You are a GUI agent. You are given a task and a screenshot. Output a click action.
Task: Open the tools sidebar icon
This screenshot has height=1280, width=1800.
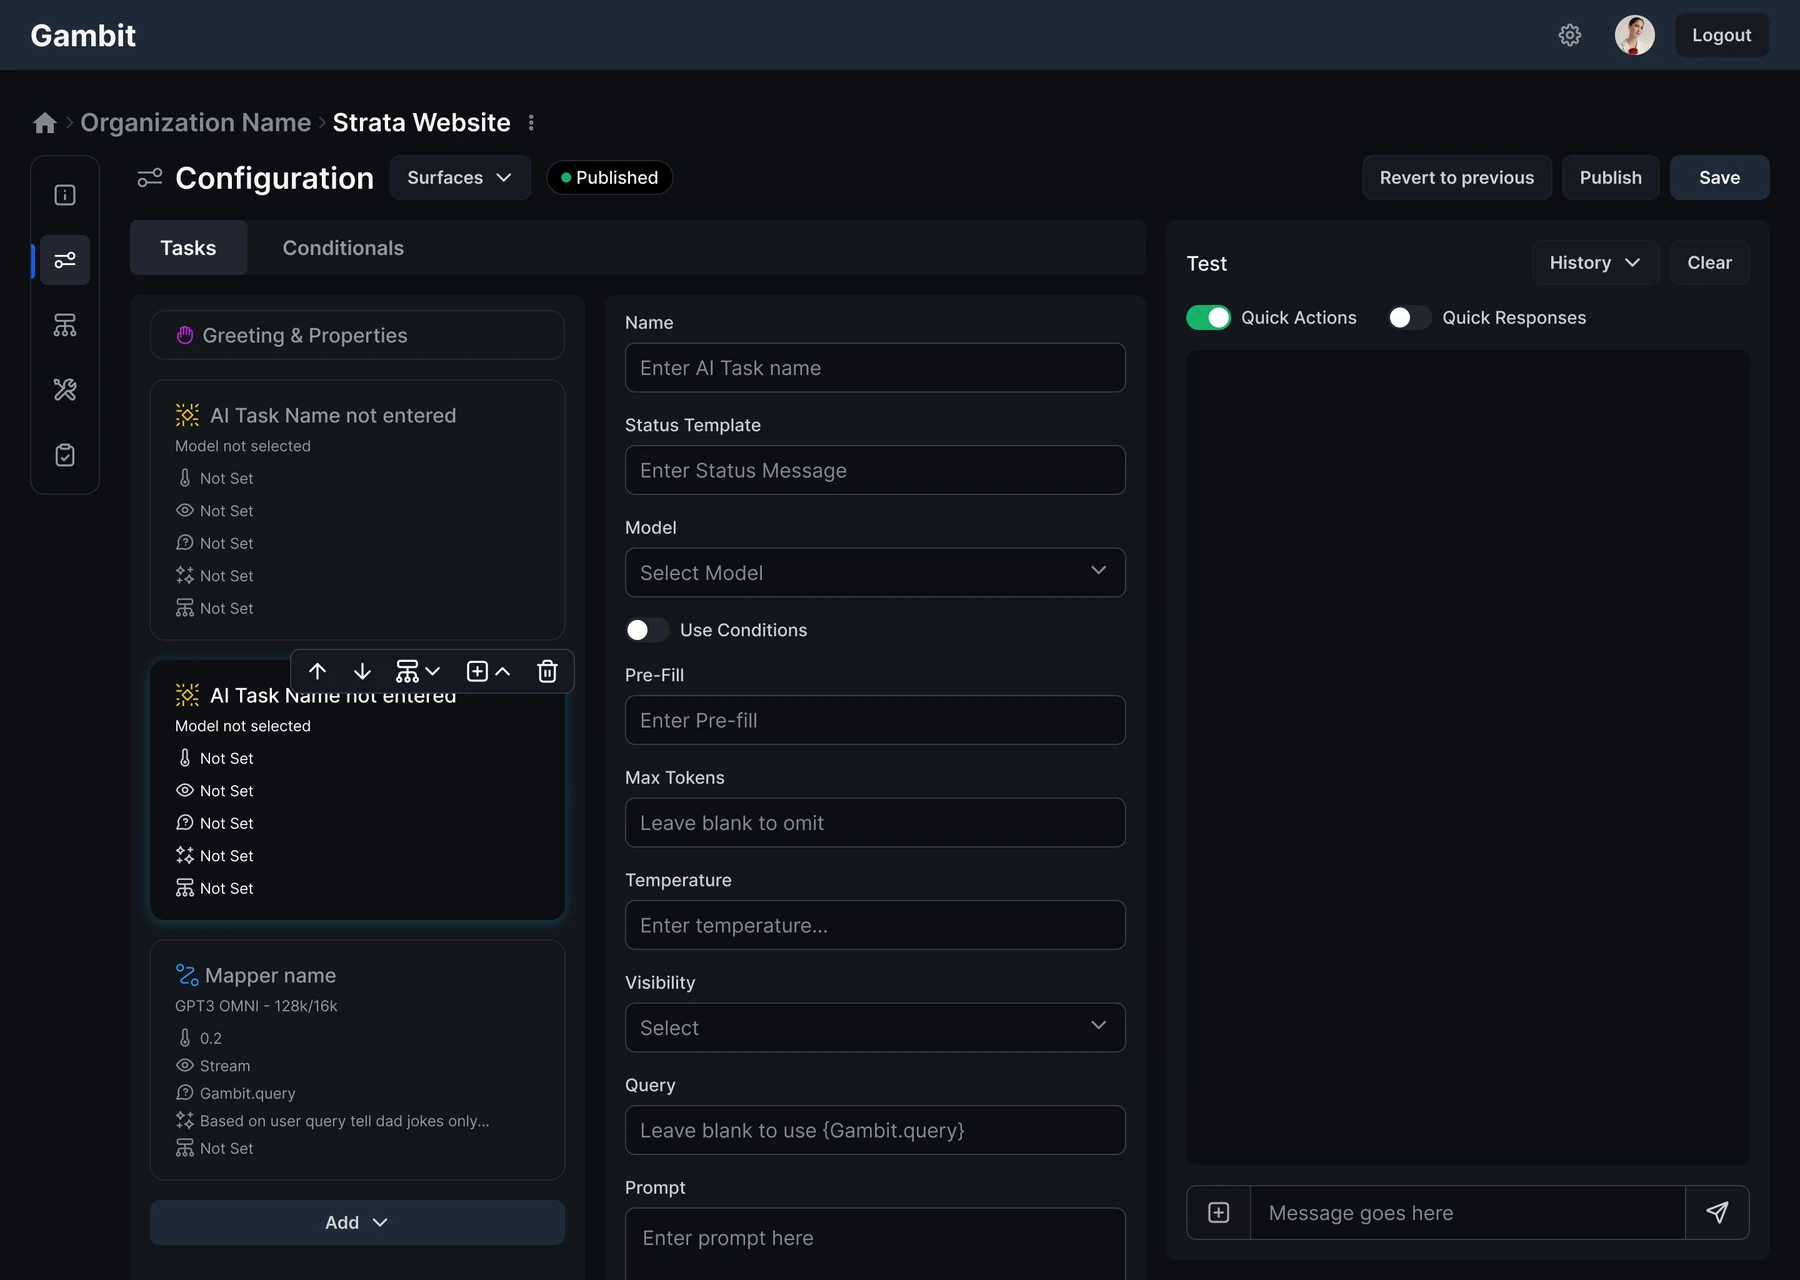(65, 390)
